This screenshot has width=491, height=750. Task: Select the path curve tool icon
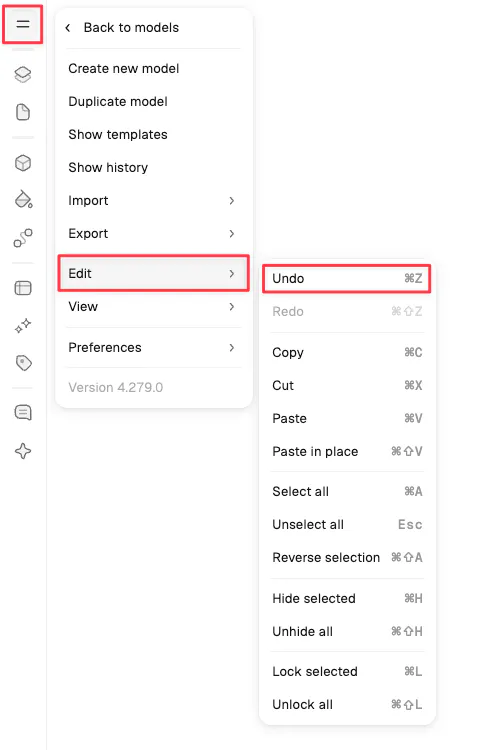[23, 237]
